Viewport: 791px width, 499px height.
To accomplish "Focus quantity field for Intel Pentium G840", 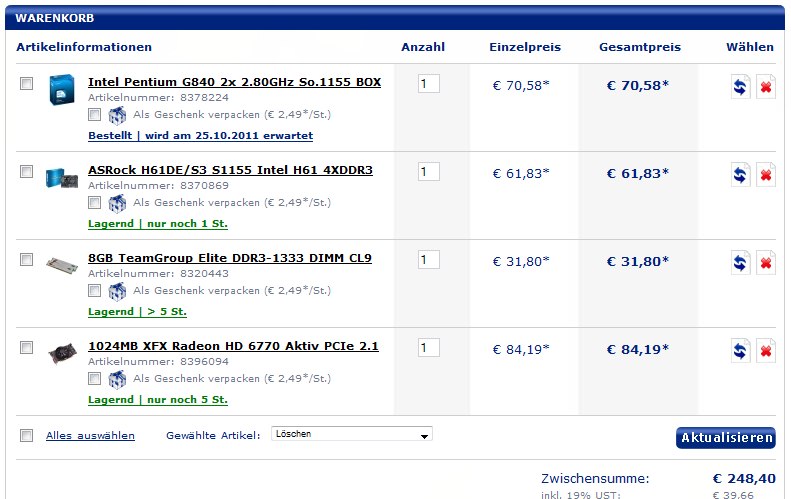I will (429, 84).
